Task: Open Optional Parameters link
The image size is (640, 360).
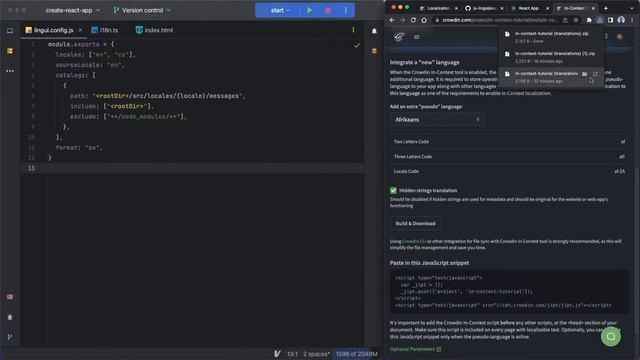Action: [415, 349]
